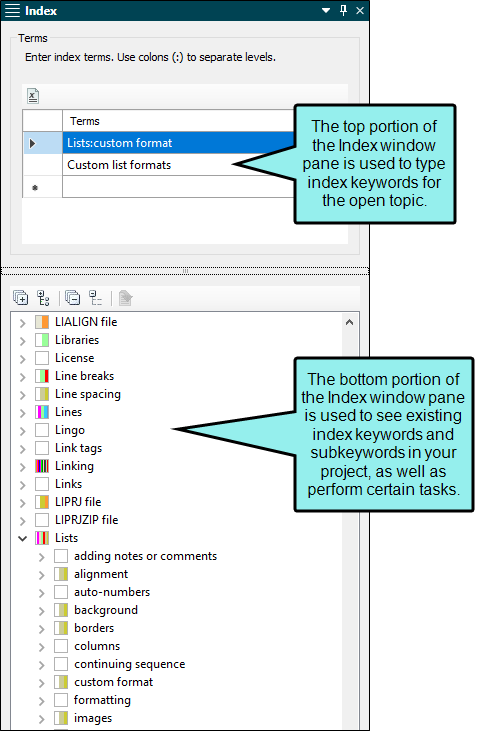This screenshot has width=483, height=731.
Task: Click the pin icon in Index title bar
Action: click(344, 10)
